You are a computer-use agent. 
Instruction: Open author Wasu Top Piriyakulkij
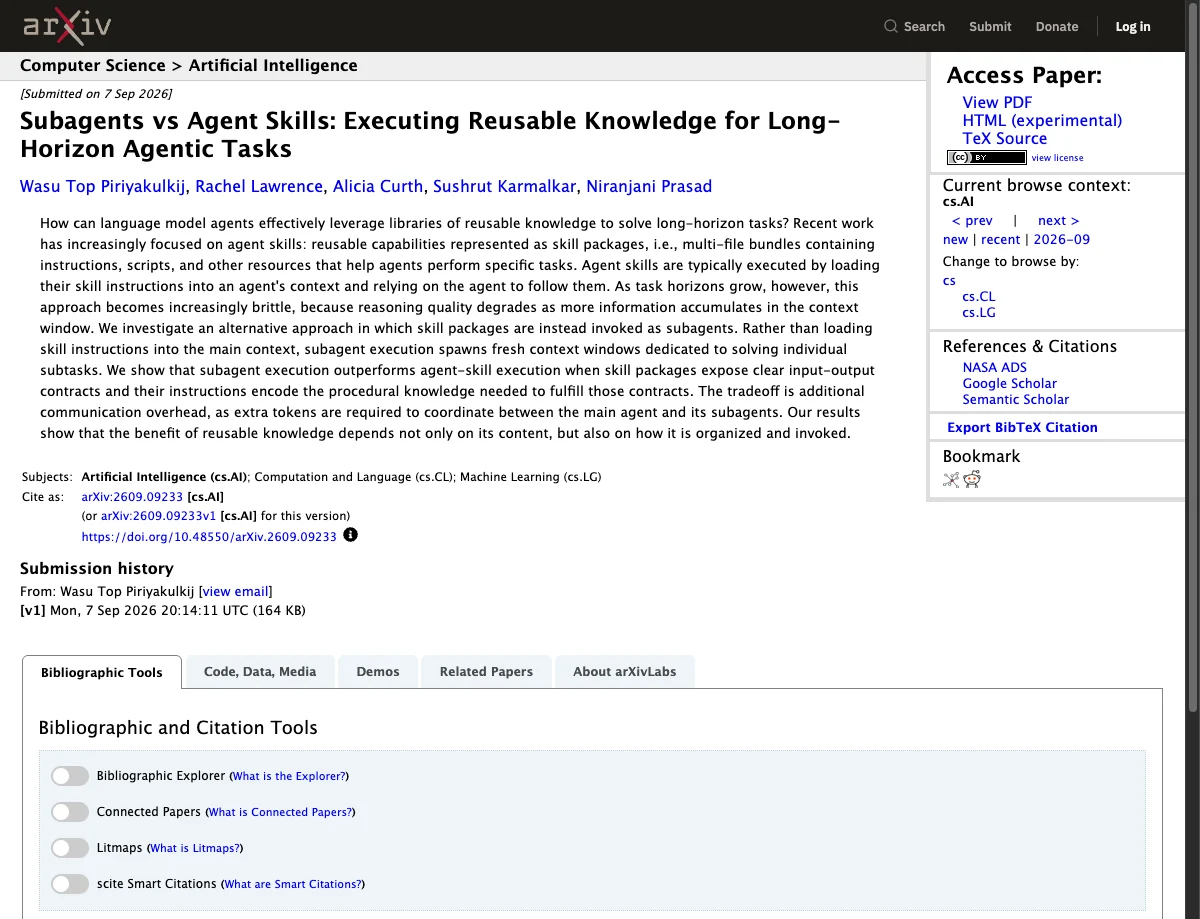pos(103,186)
